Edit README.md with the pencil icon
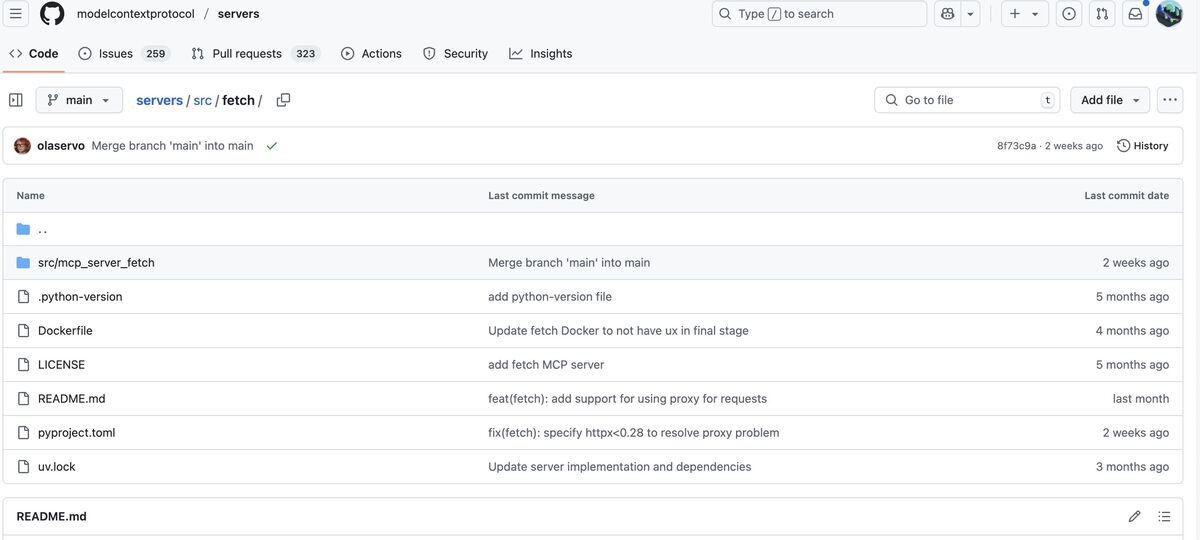Screen dimensions: 1200x540 coord(1134,517)
